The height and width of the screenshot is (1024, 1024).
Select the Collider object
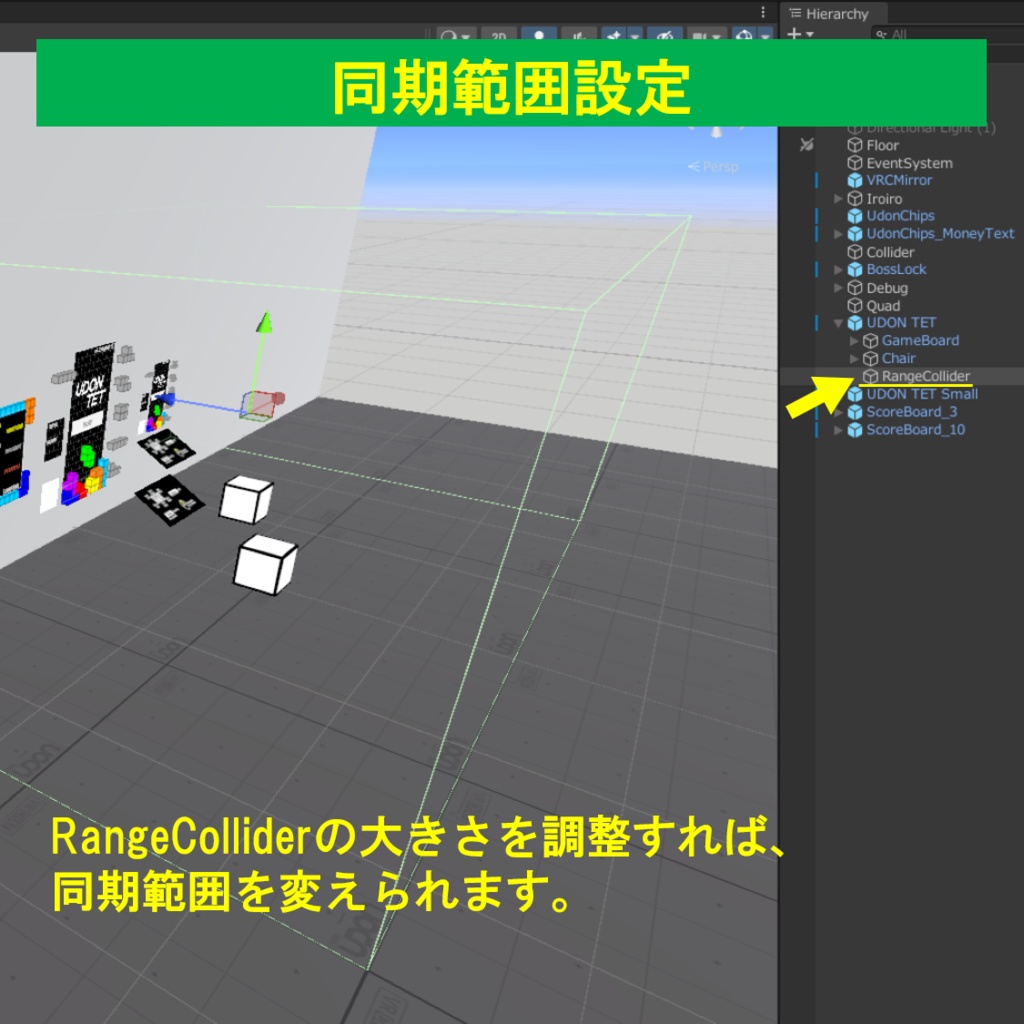pos(889,251)
